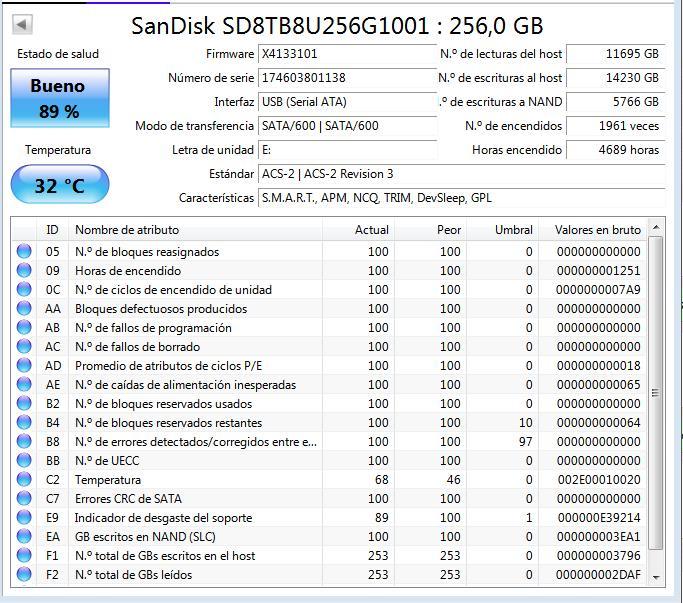Click the power-on count 1961 veces
The width and height of the screenshot is (683, 603).
pos(615,126)
